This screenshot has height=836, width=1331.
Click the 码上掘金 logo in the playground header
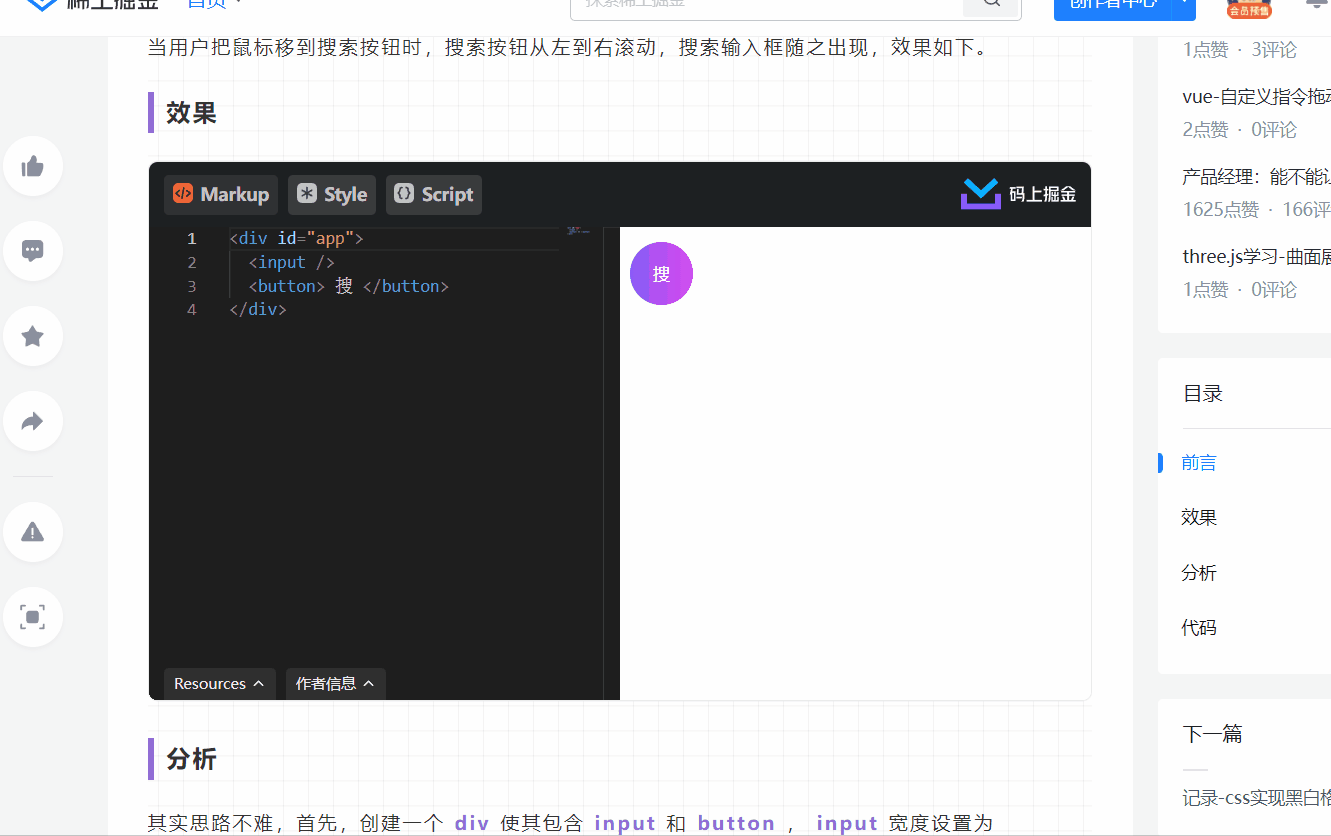(1017, 194)
